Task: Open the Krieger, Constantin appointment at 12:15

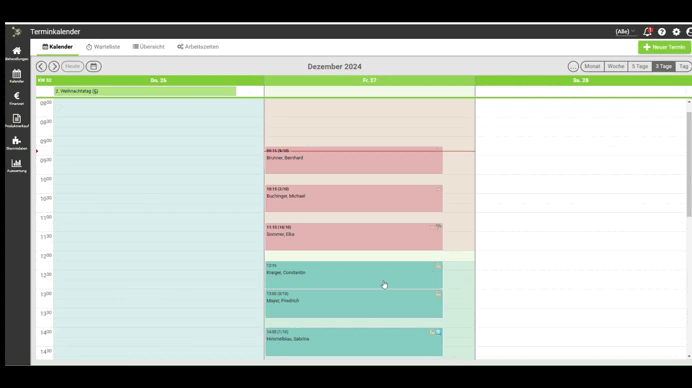Action: point(354,275)
